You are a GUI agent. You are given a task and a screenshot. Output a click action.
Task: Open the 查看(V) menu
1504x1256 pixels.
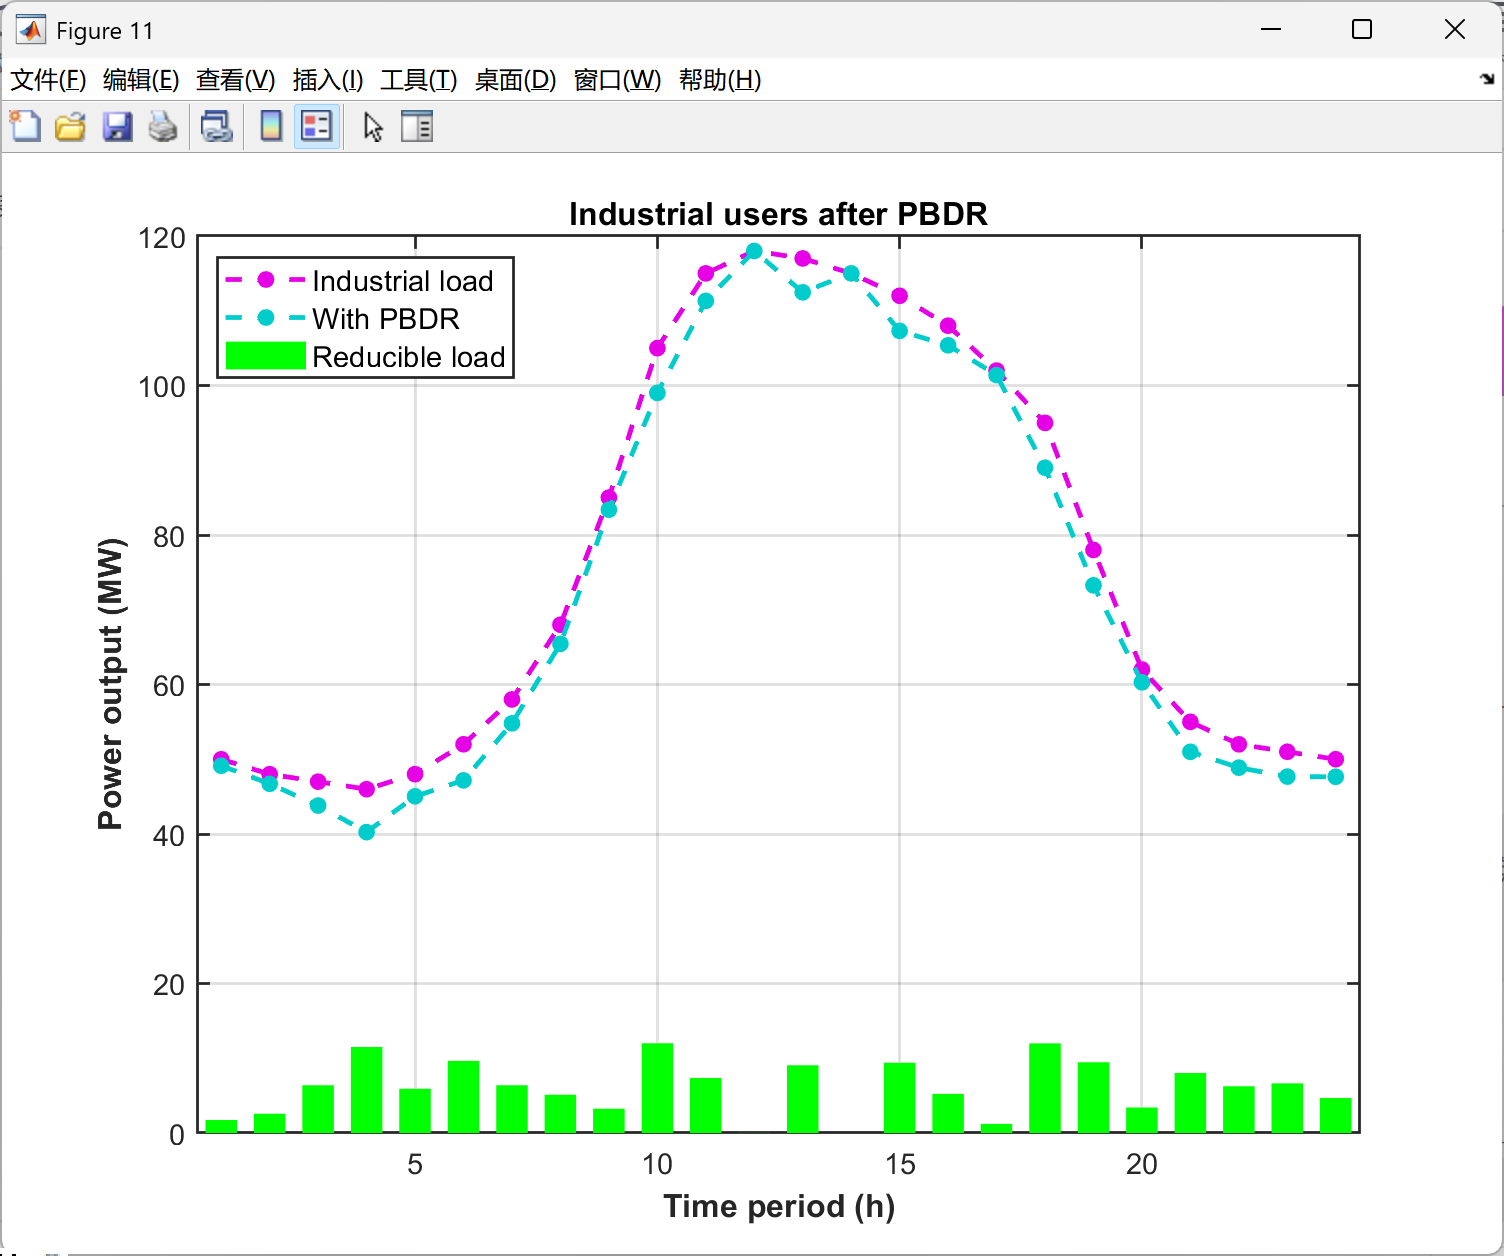236,80
